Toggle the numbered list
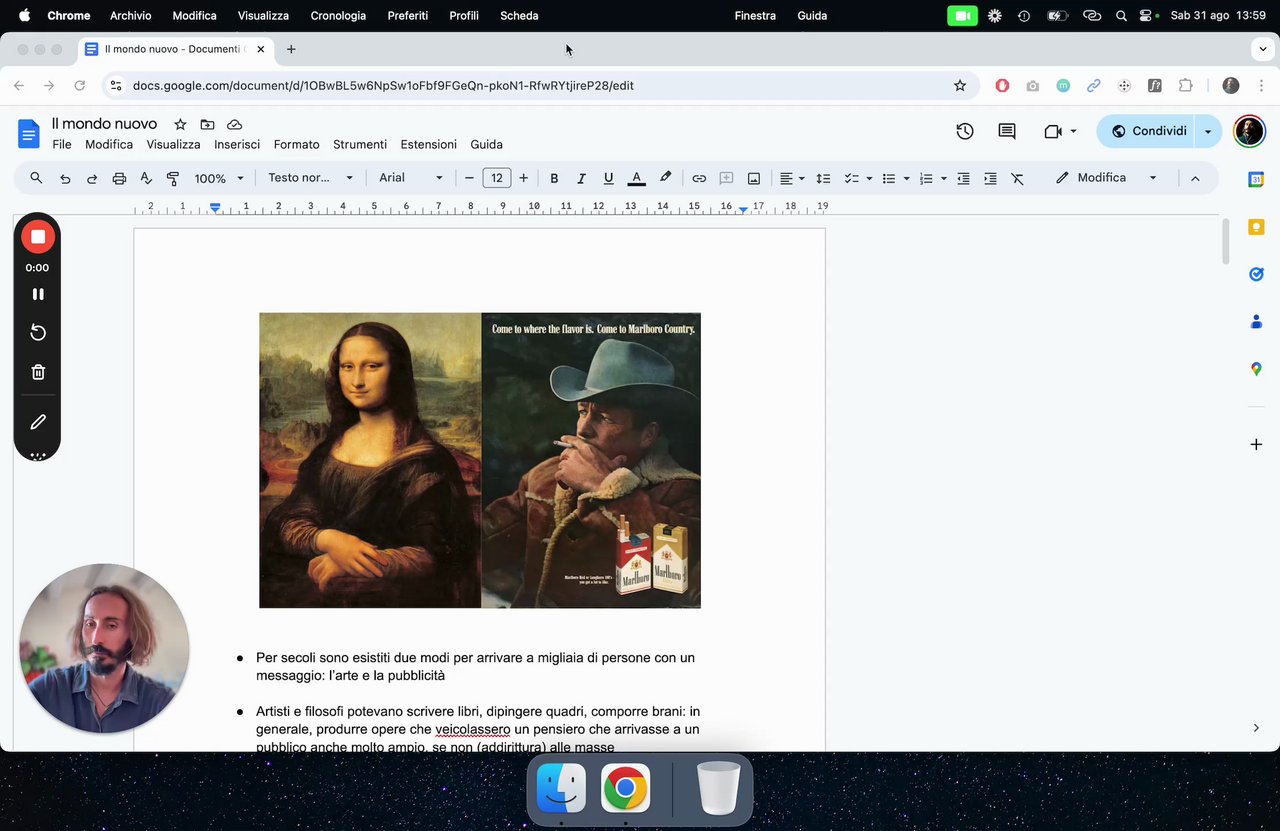 coord(926,178)
